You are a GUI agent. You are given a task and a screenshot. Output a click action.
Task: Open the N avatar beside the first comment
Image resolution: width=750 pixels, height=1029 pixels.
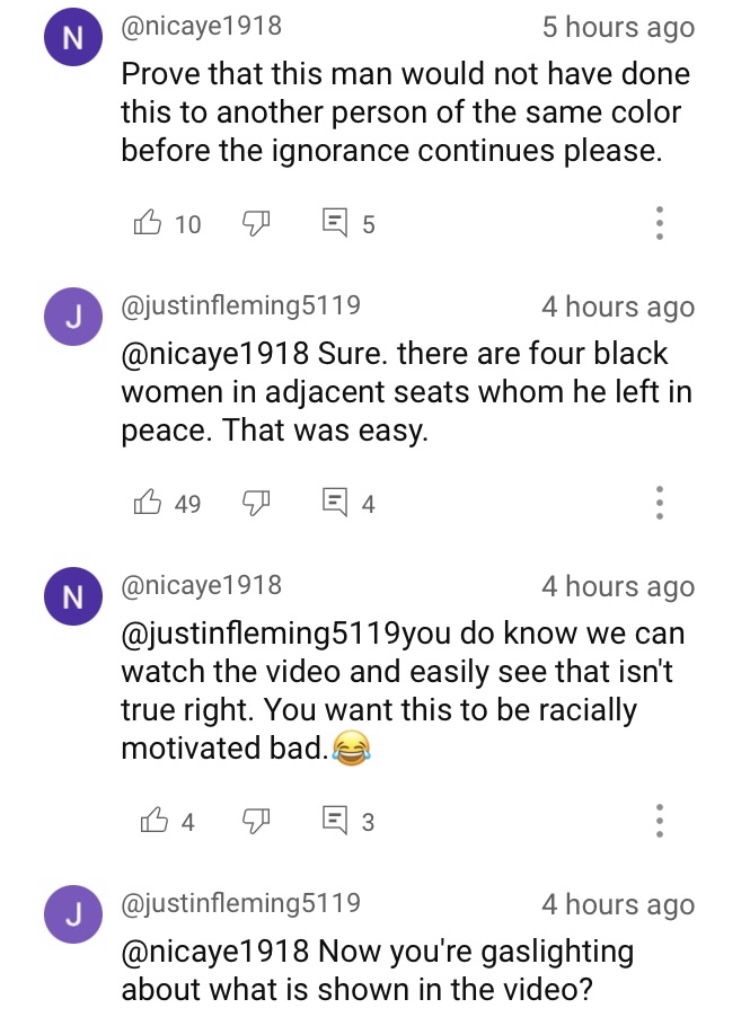pos(73,37)
